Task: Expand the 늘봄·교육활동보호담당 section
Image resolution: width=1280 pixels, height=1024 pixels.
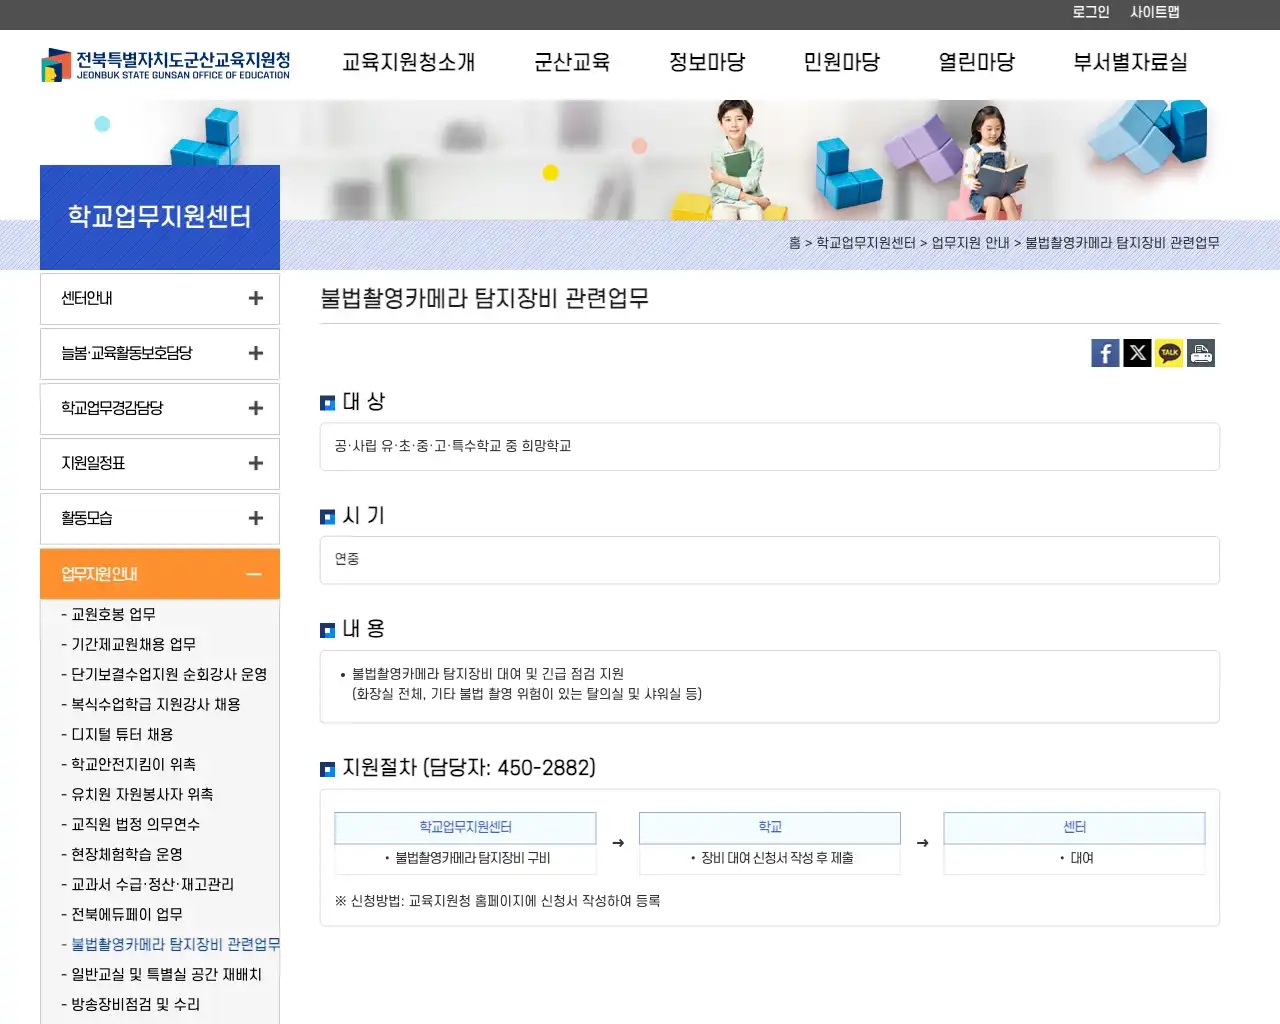Action: click(160, 354)
